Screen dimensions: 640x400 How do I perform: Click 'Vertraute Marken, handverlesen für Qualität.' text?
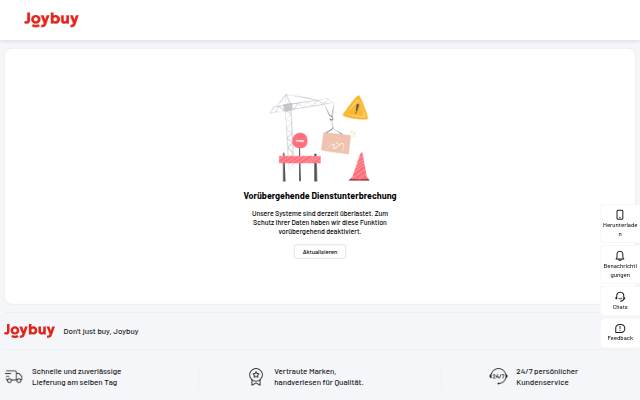318,377
